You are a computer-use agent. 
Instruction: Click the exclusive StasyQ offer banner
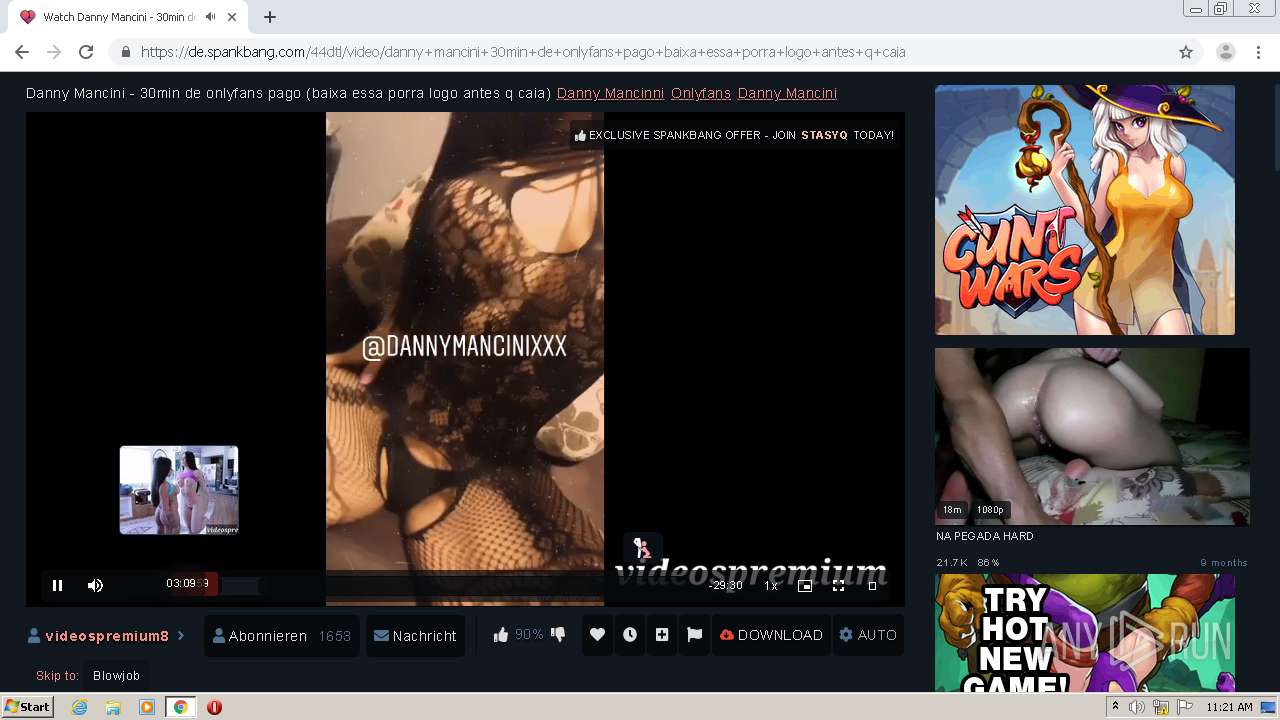[735, 135]
